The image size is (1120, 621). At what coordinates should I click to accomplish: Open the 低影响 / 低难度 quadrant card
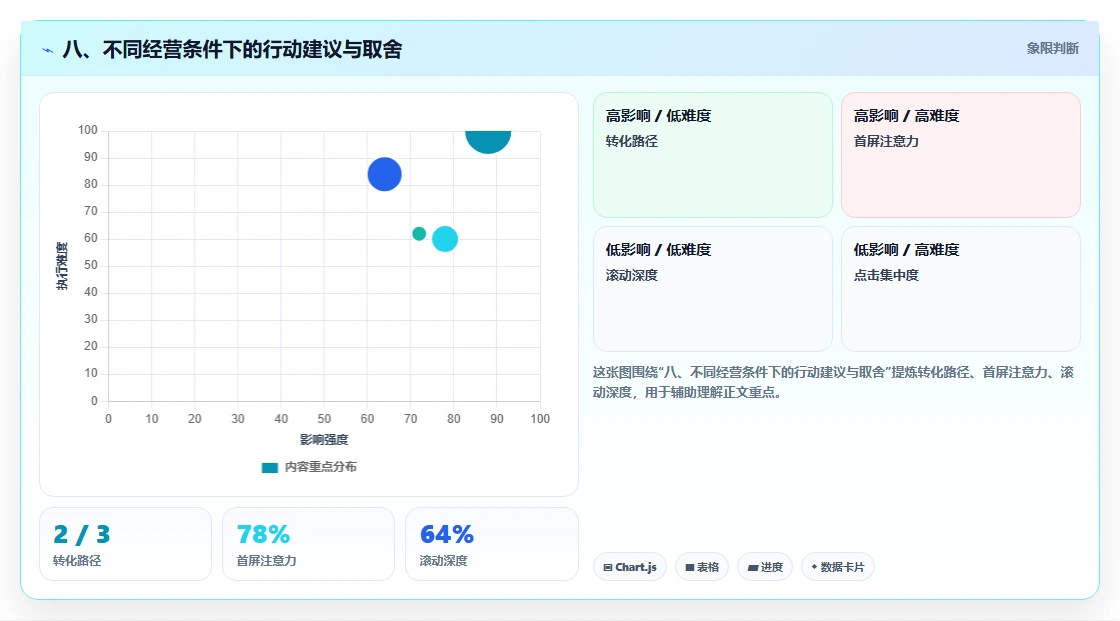(x=713, y=289)
